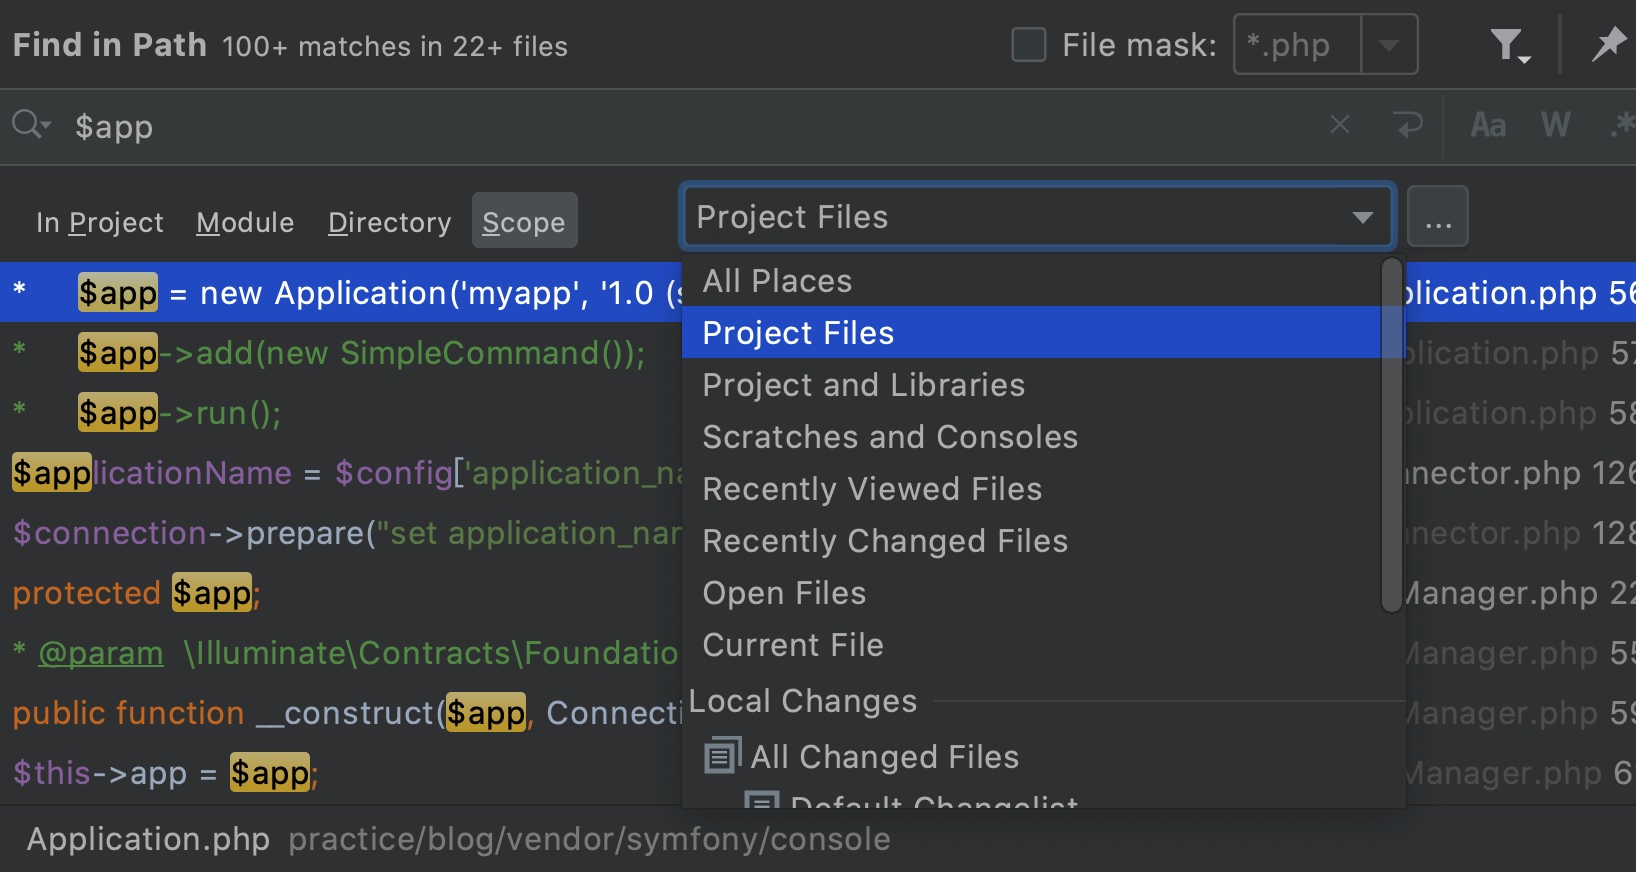Enable the File mask checkbox
This screenshot has width=1636, height=872.
1029,45
